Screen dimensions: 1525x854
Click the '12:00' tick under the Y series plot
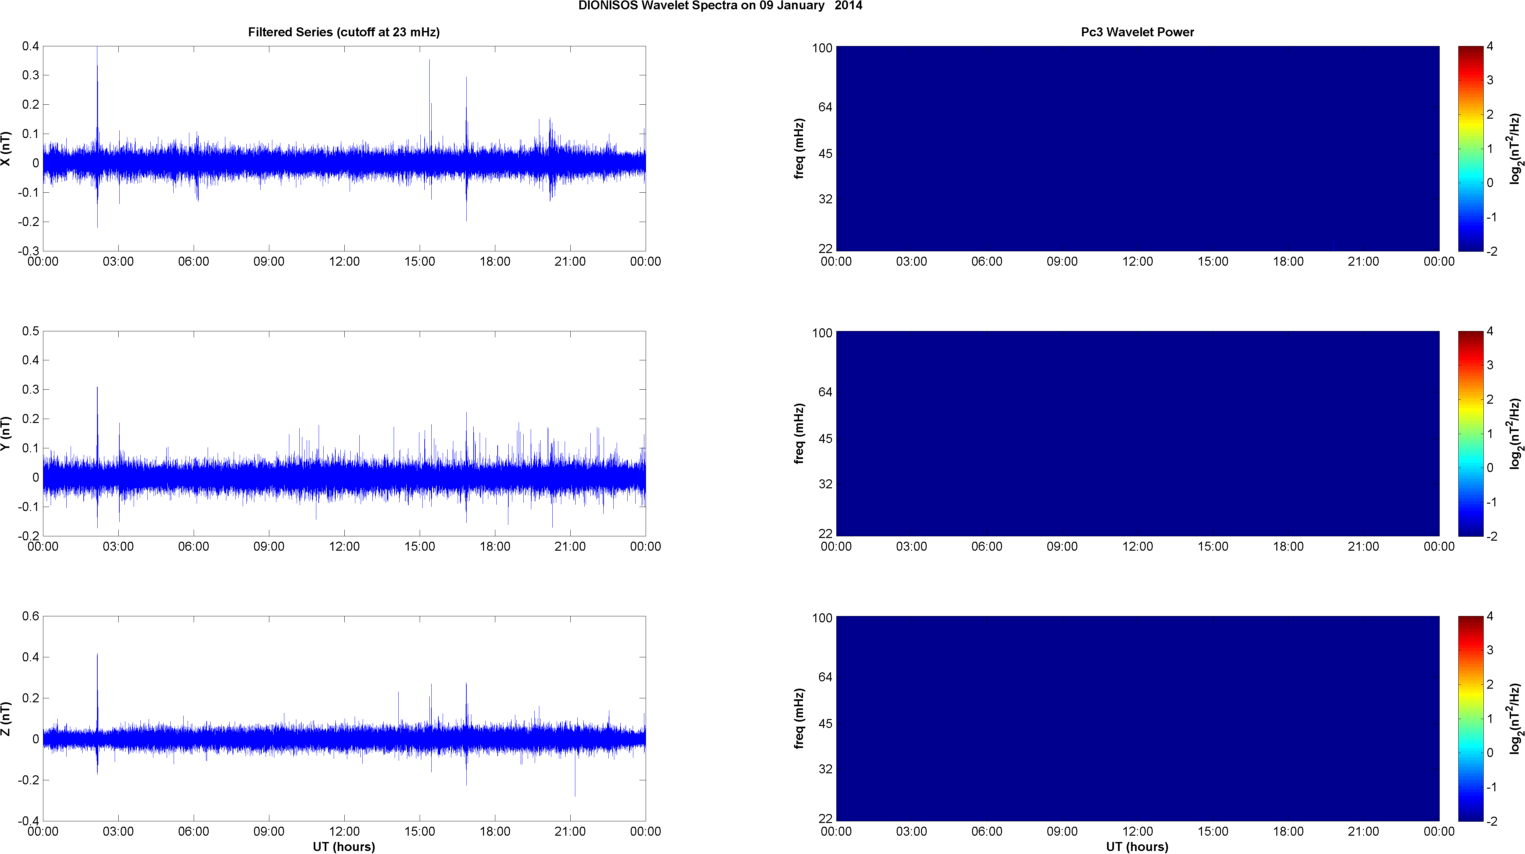tap(344, 547)
